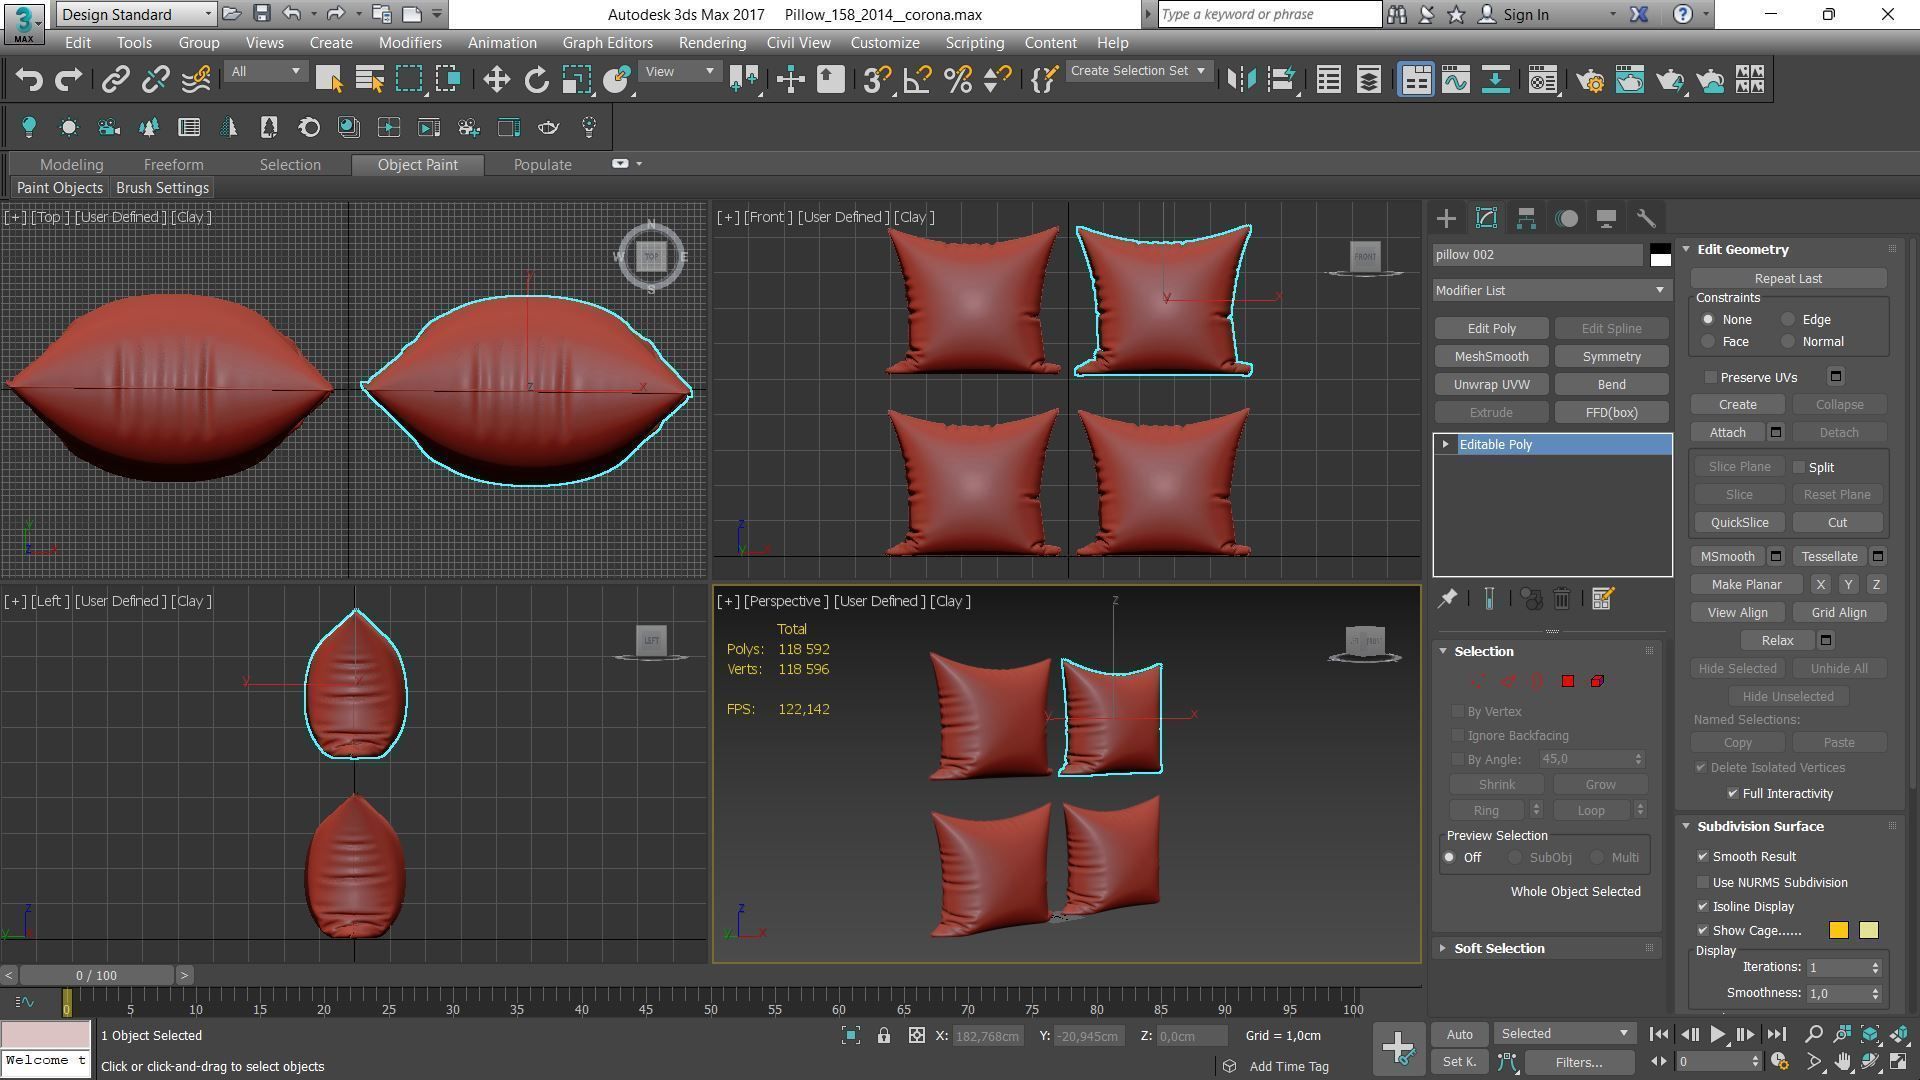Click the Redo arrow in main toolbar

68,80
